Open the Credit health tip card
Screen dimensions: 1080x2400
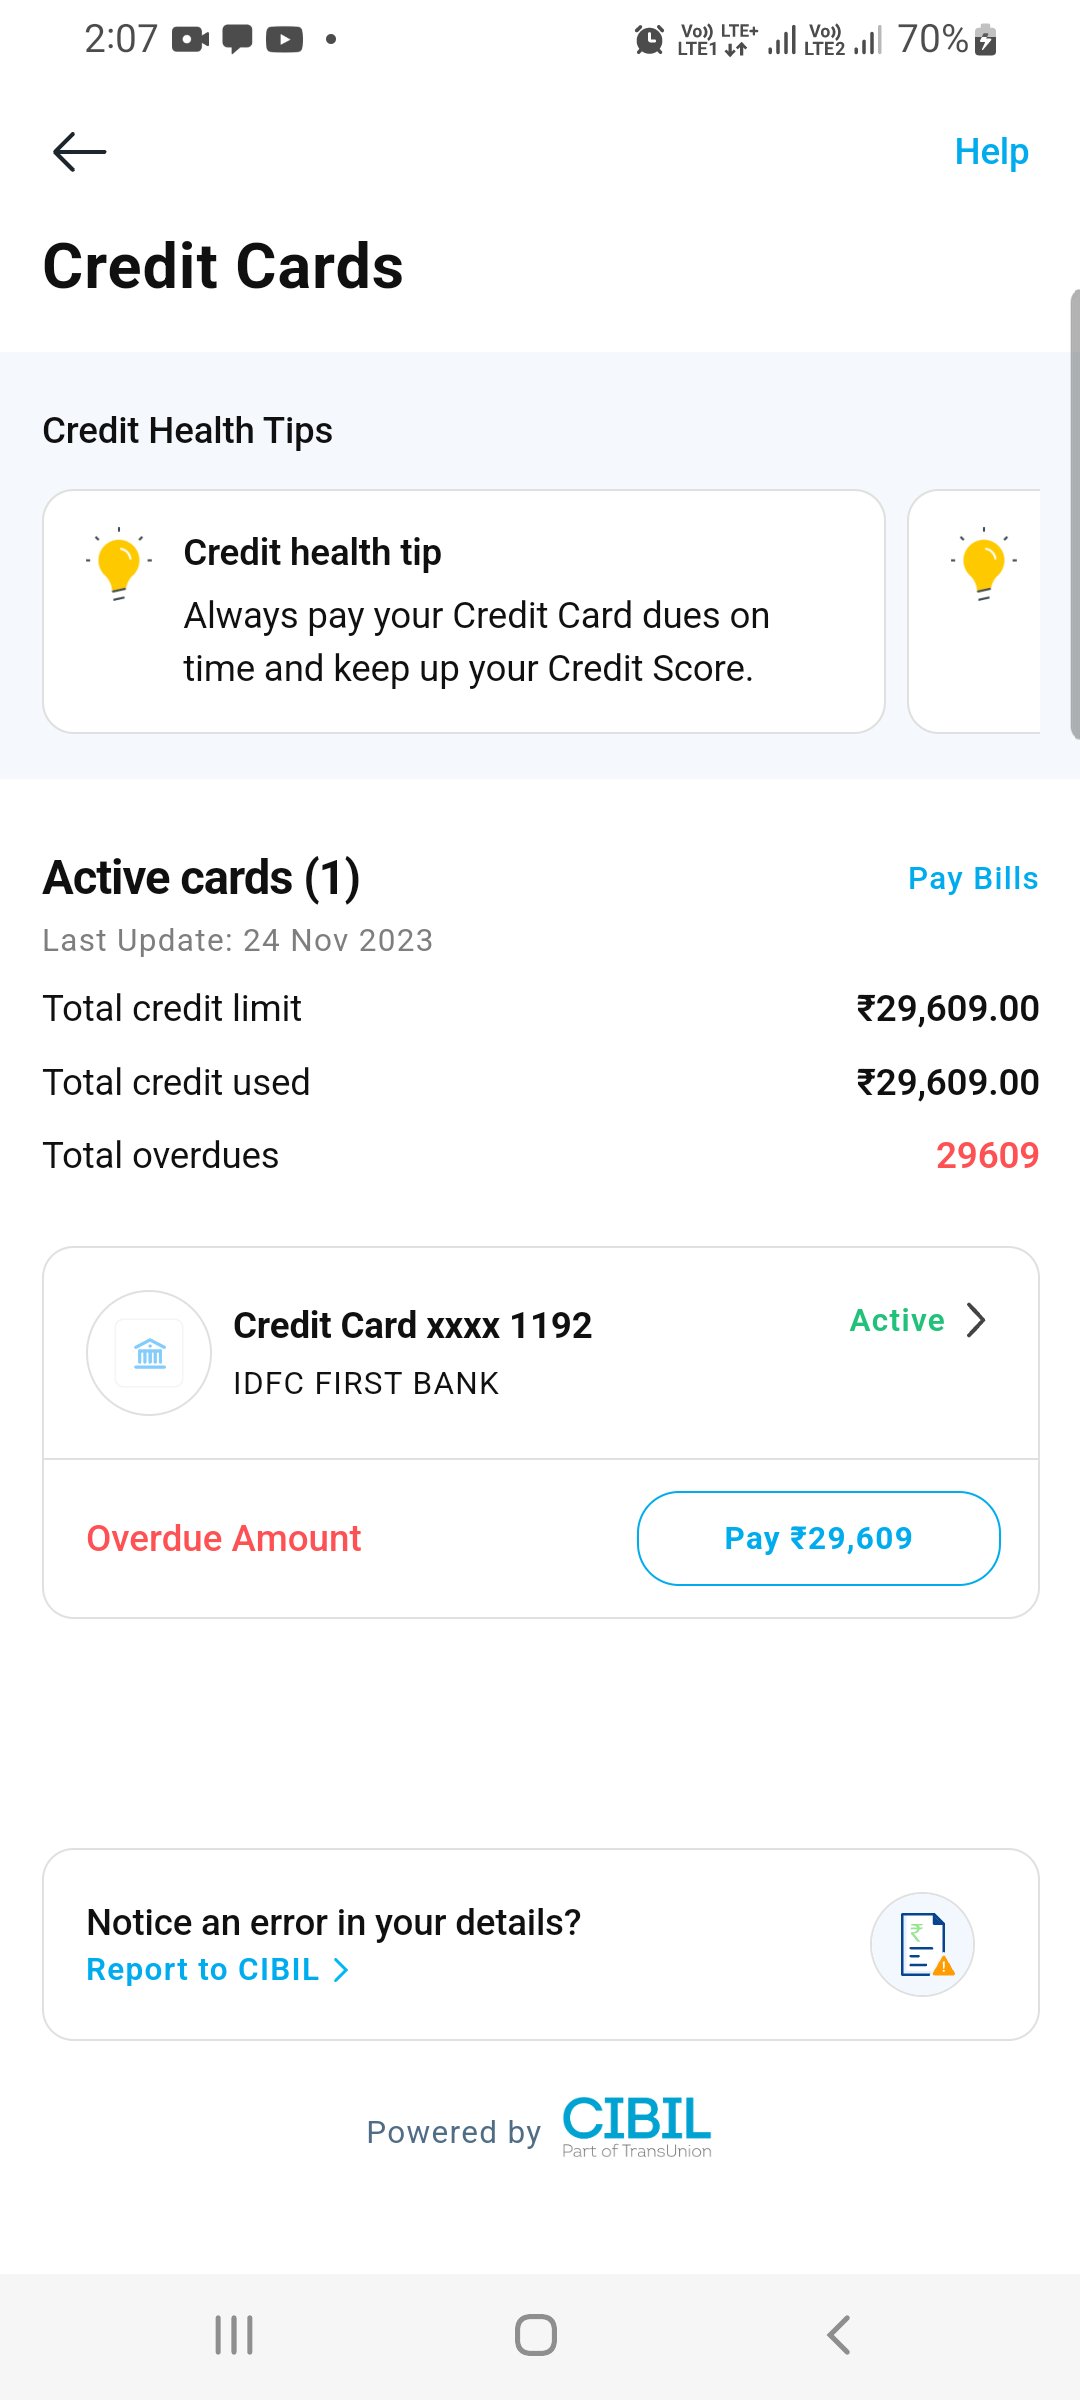464,611
